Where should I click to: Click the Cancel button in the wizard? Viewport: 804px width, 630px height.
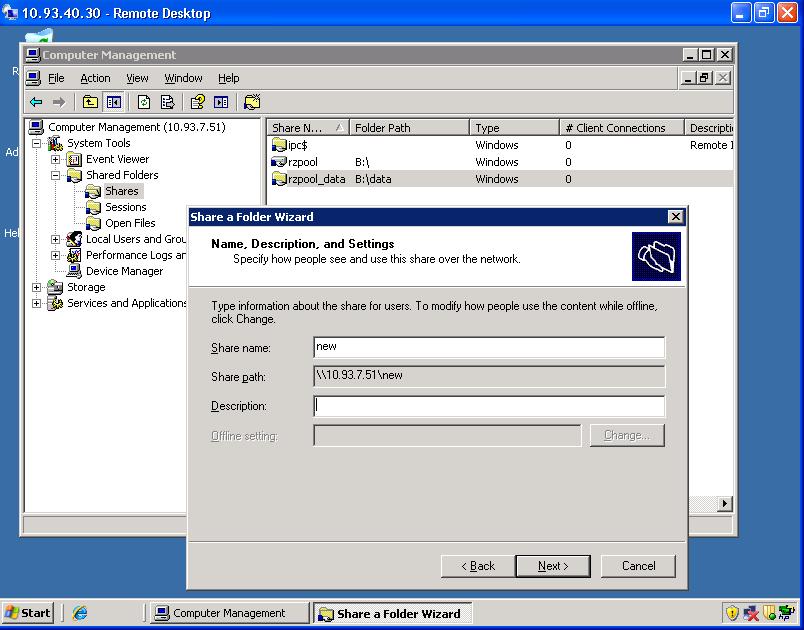[x=638, y=566]
